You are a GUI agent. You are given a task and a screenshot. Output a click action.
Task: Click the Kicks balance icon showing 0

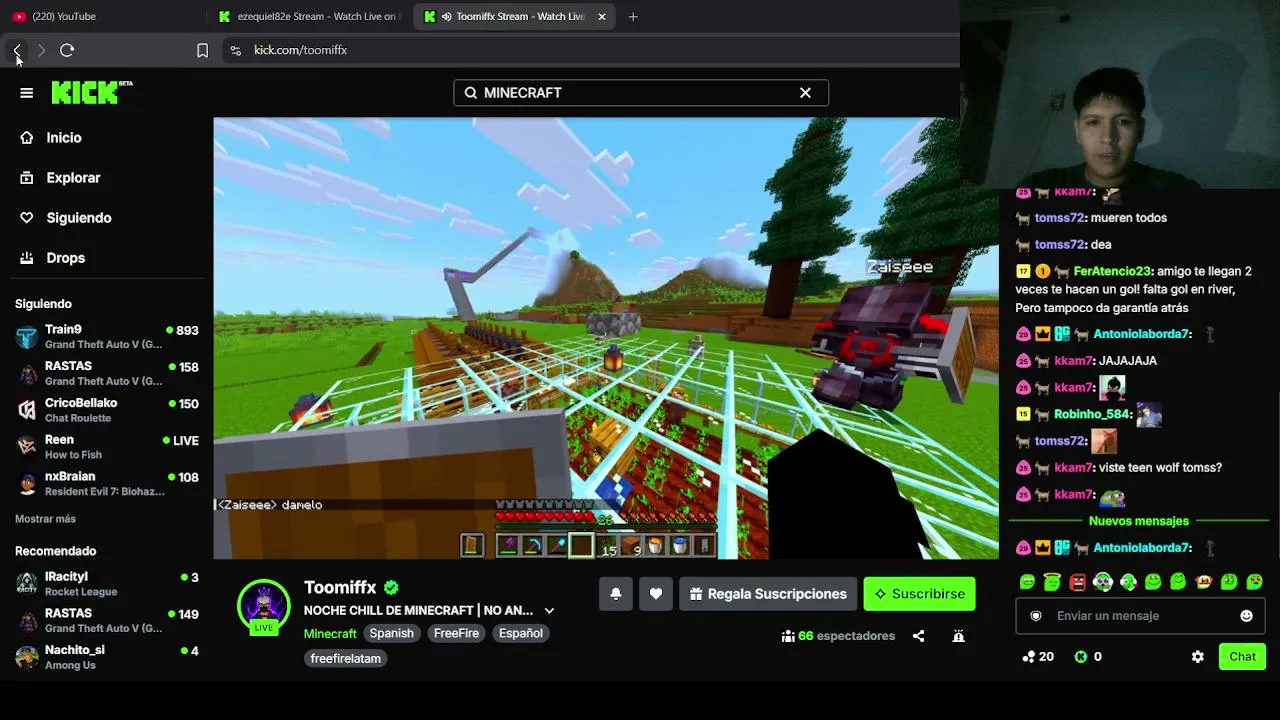(1080, 657)
